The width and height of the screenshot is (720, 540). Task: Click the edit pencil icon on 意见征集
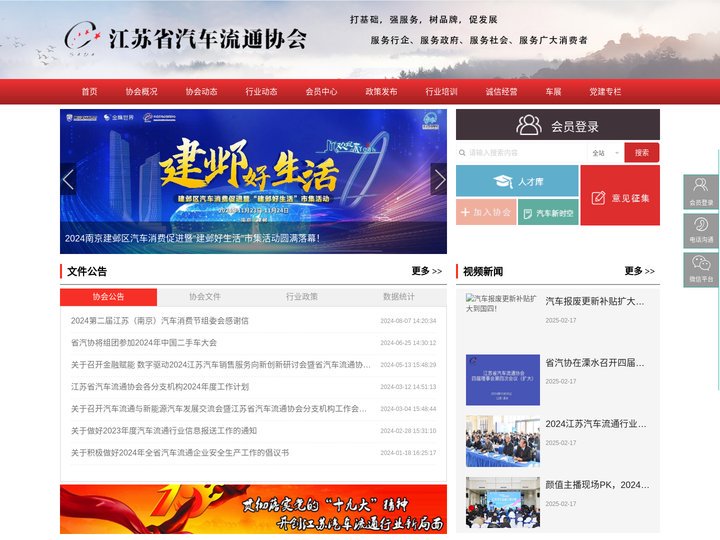[598, 198]
